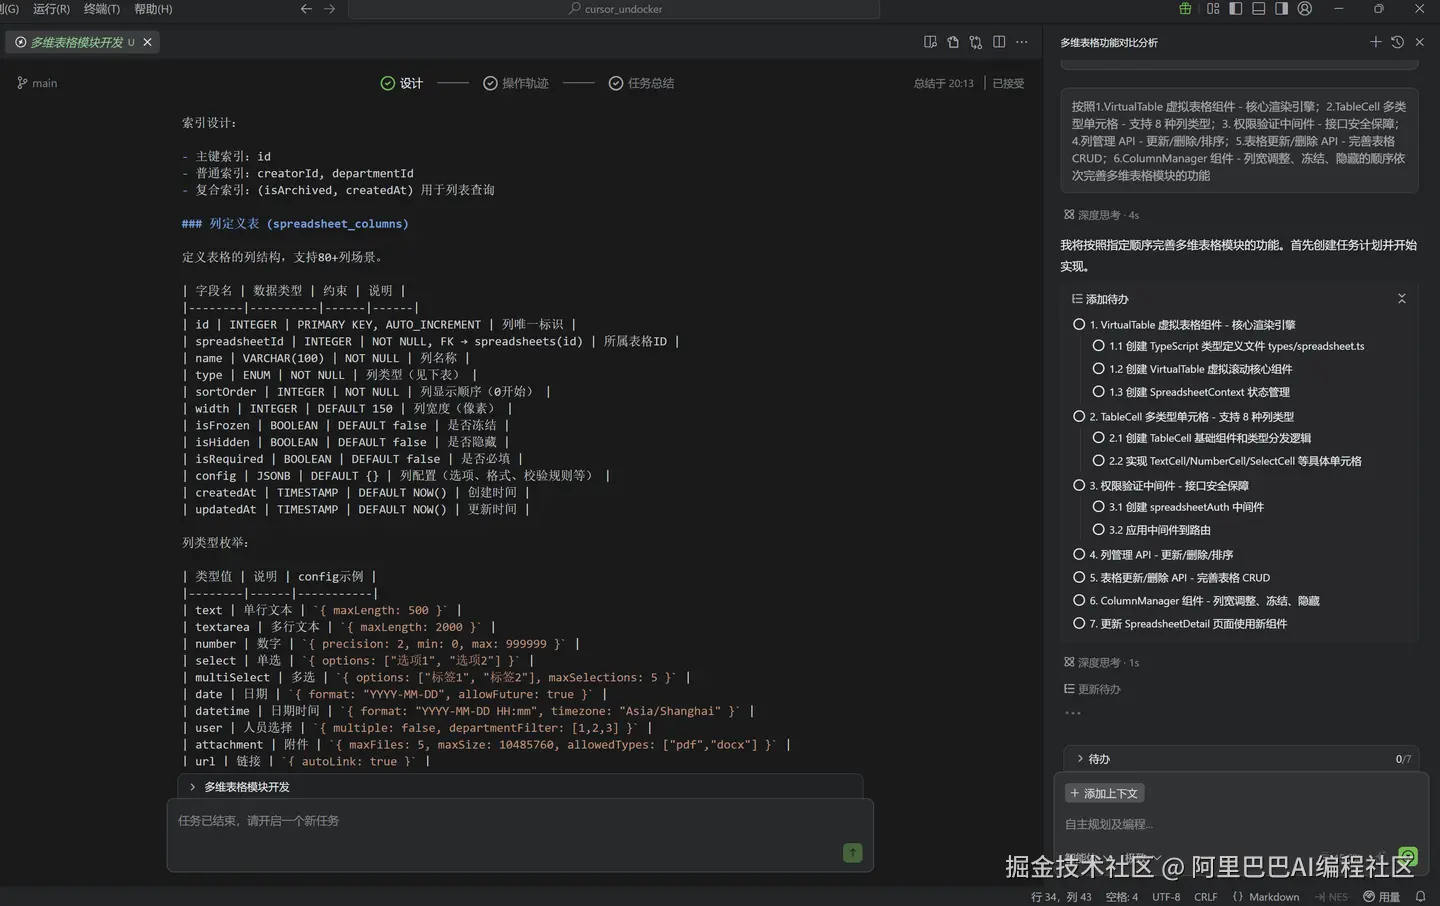Open the 用量 usage status item

[x=1382, y=897]
